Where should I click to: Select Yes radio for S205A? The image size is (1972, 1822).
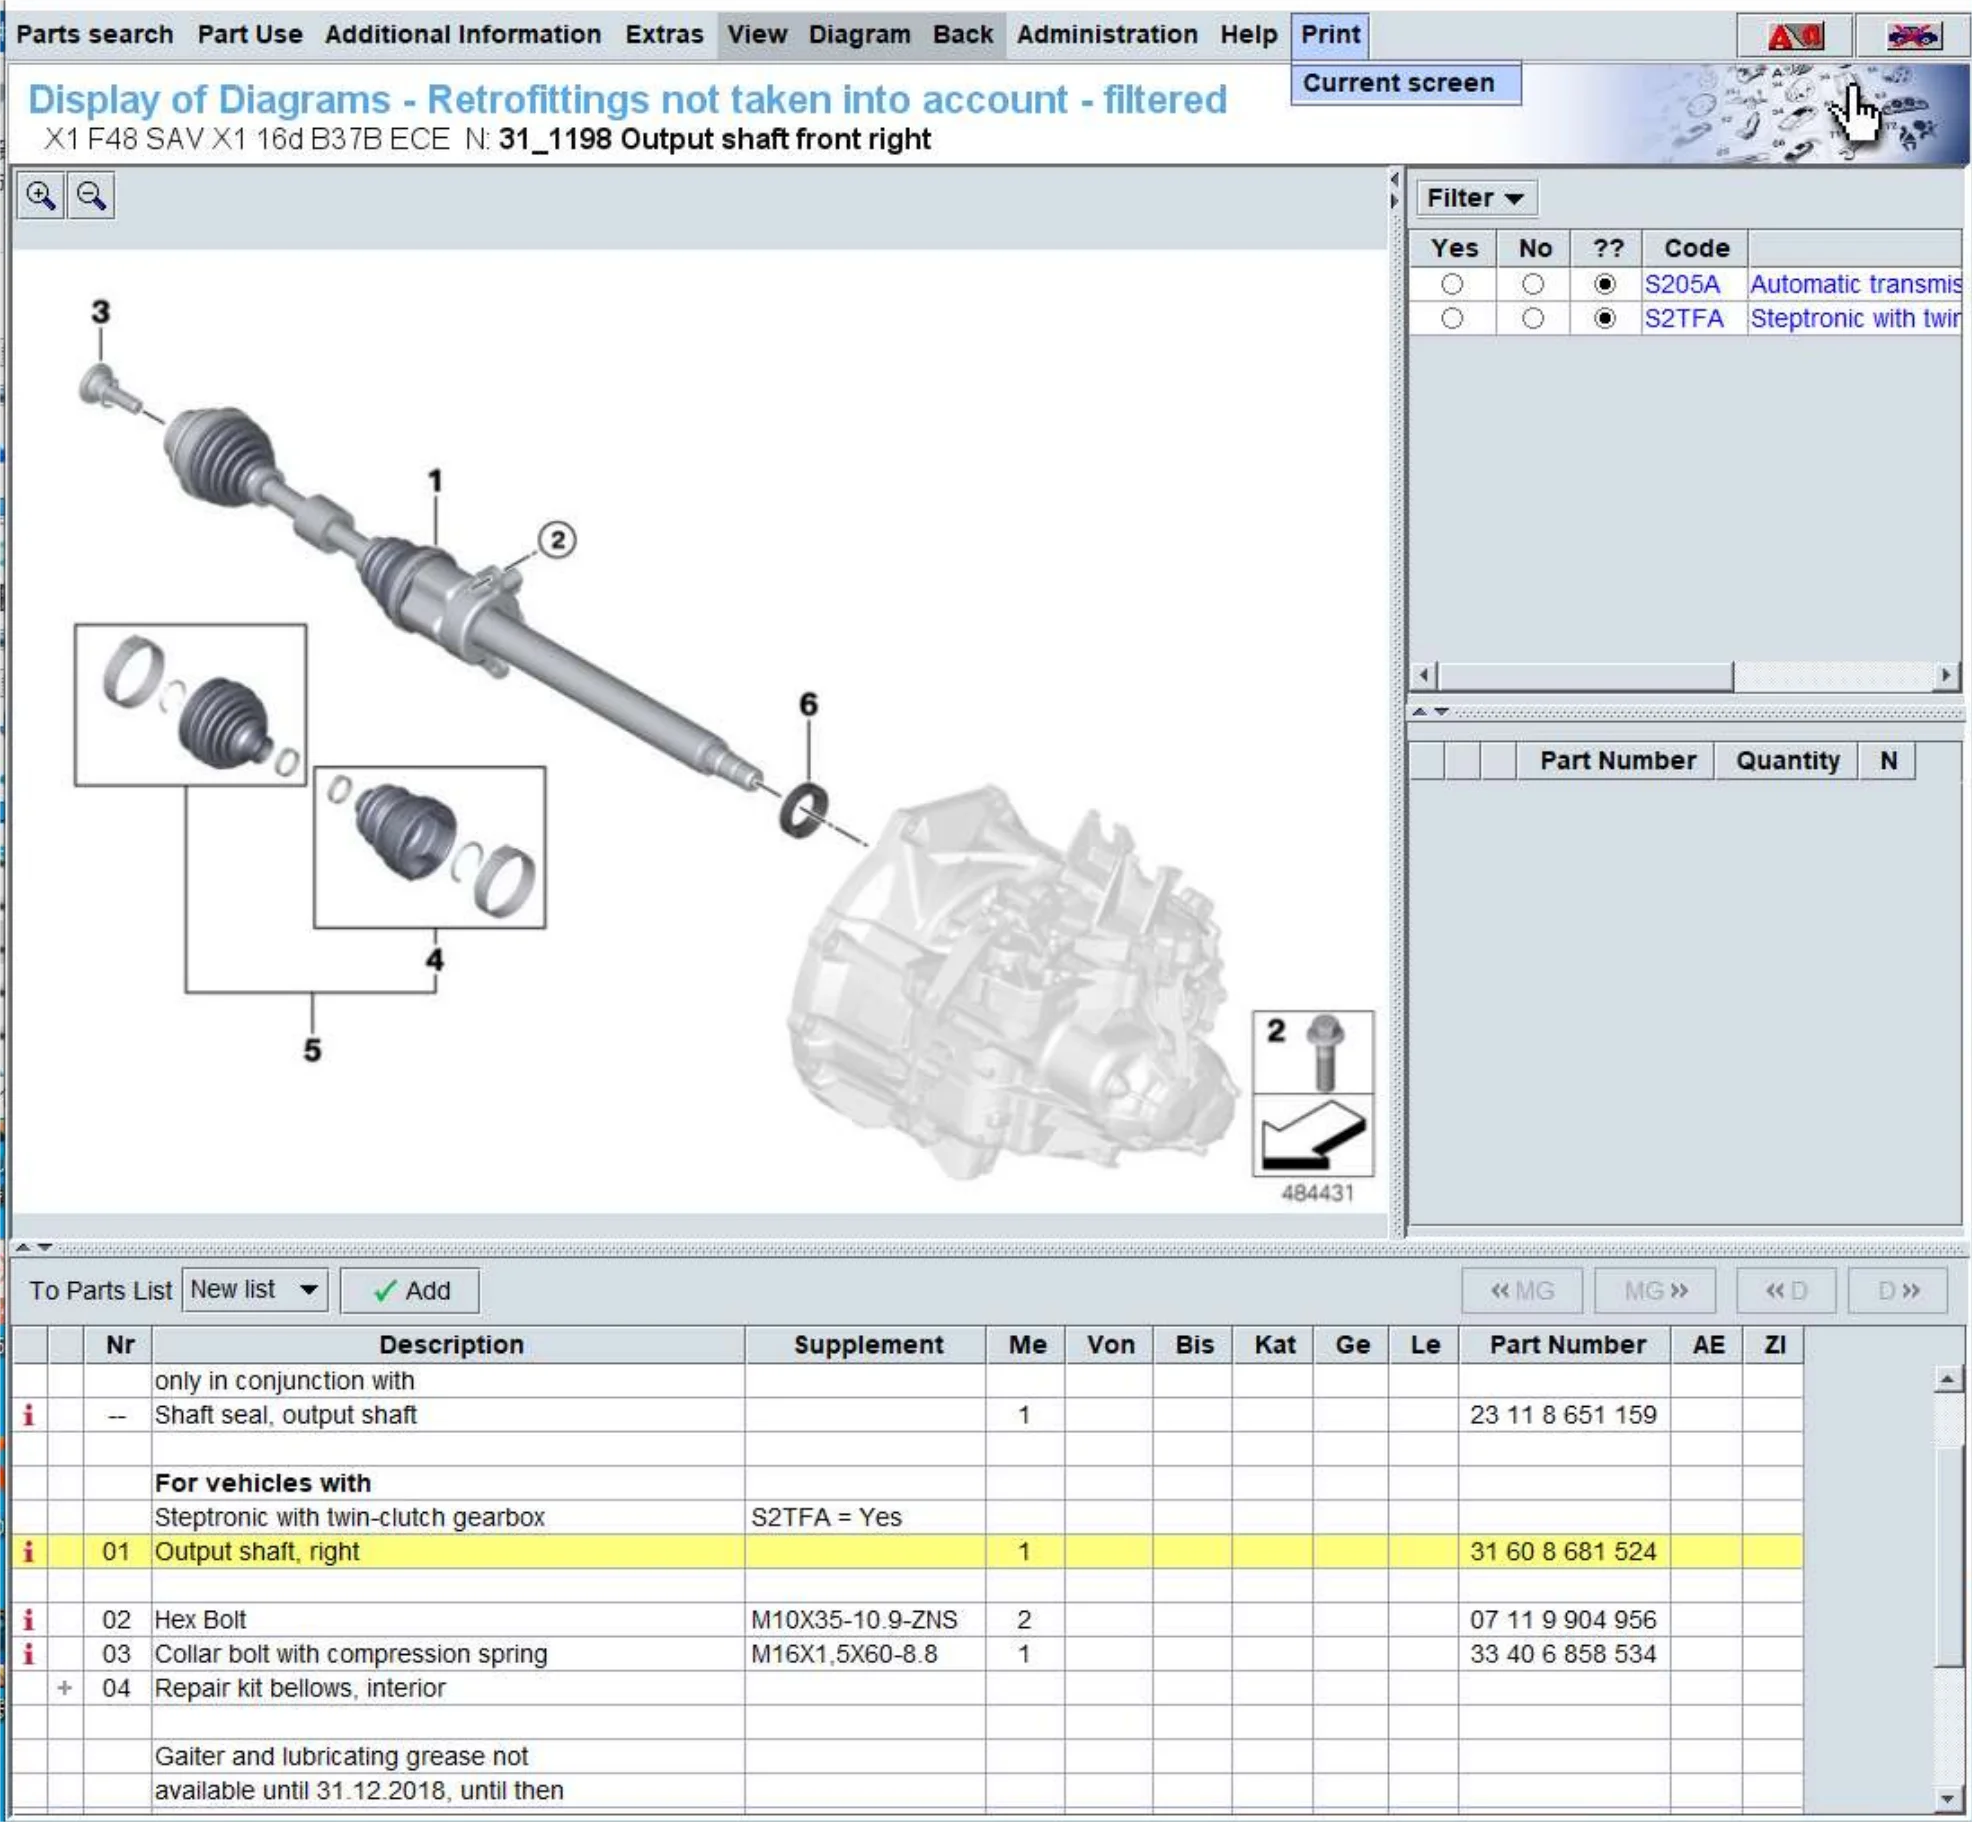[1452, 284]
